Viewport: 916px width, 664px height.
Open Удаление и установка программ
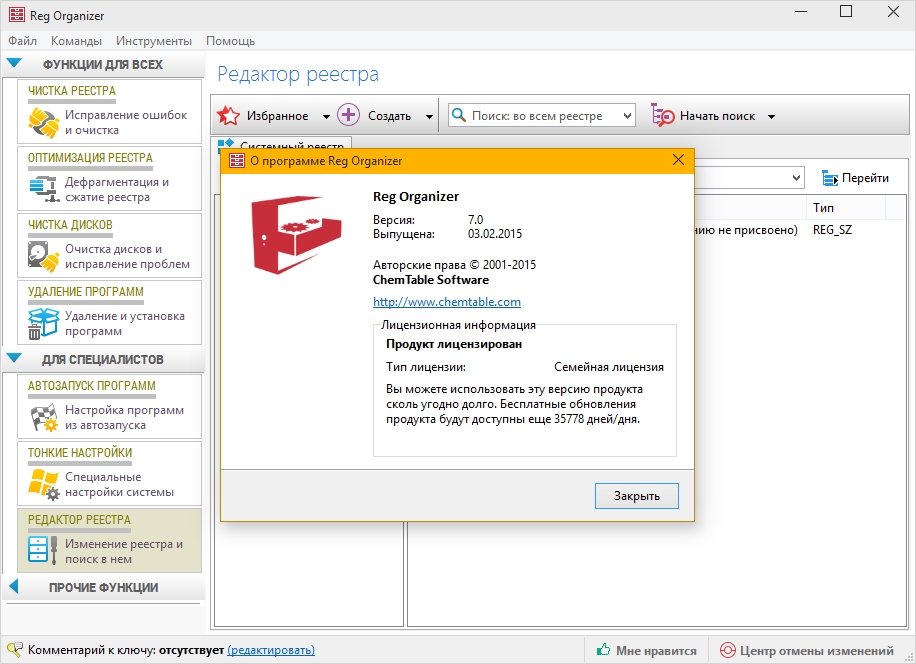(x=109, y=312)
